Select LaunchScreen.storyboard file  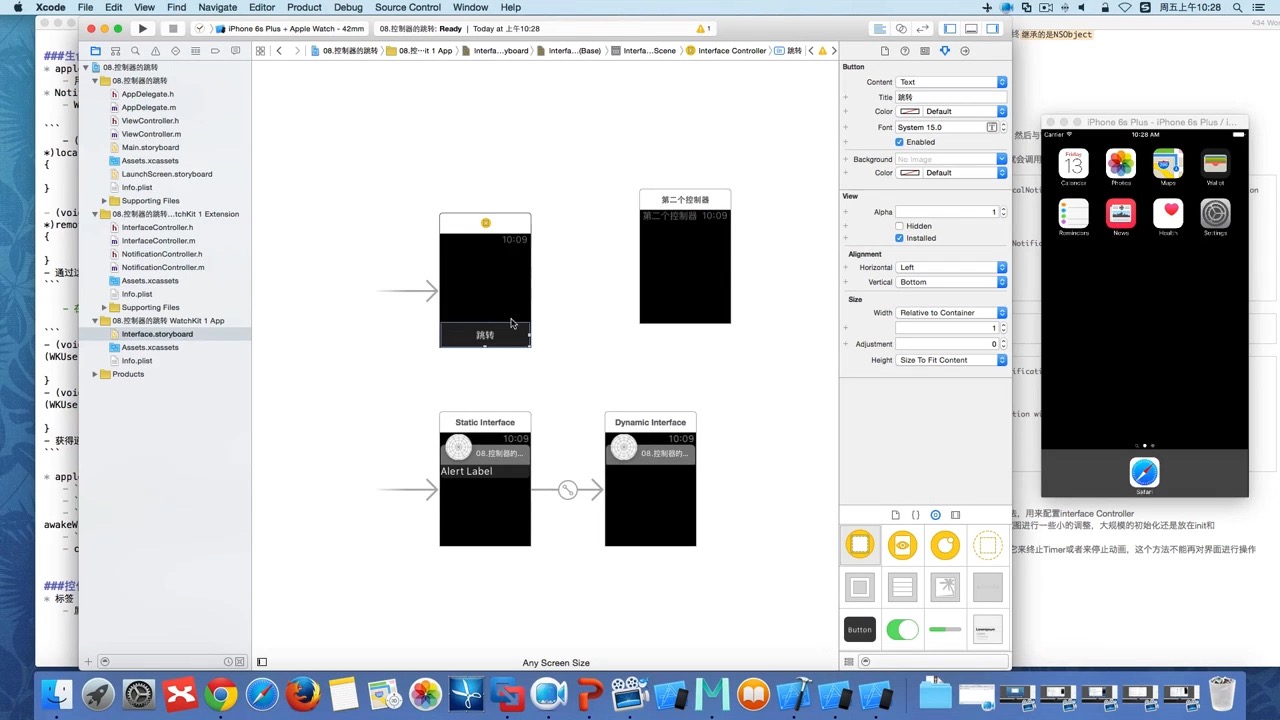point(165,174)
